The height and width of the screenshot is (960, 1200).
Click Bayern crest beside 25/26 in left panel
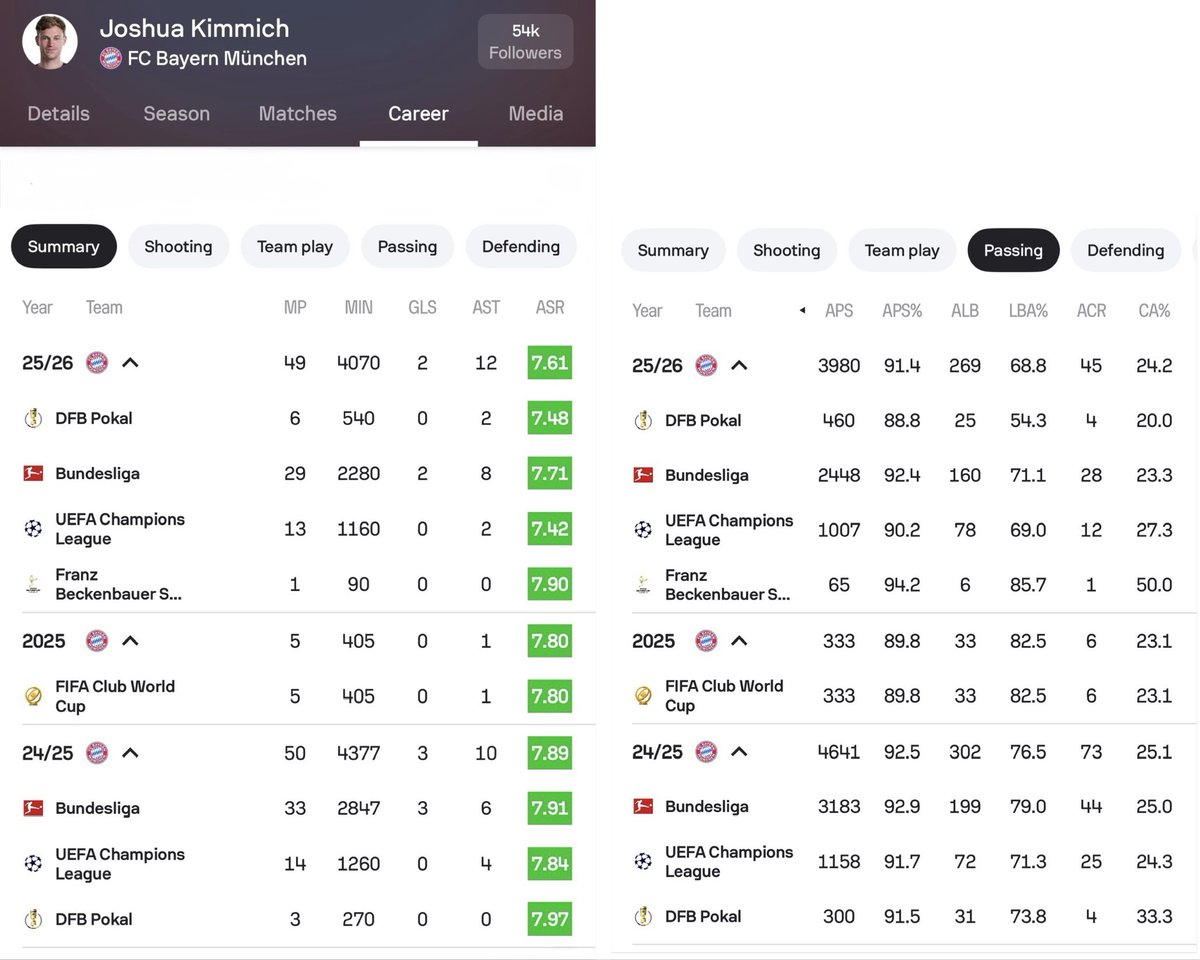pos(97,362)
